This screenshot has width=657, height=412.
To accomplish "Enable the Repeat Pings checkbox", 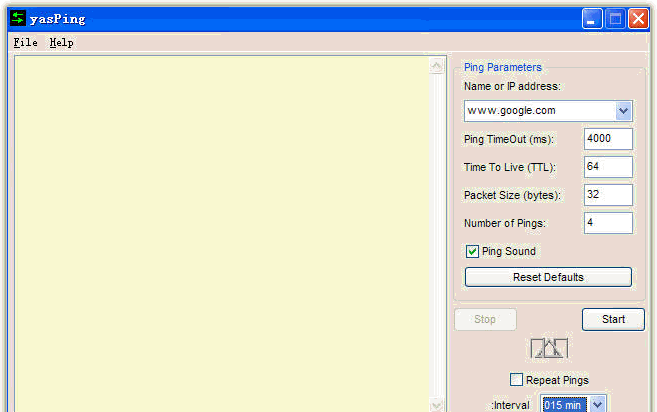I will [x=516, y=380].
